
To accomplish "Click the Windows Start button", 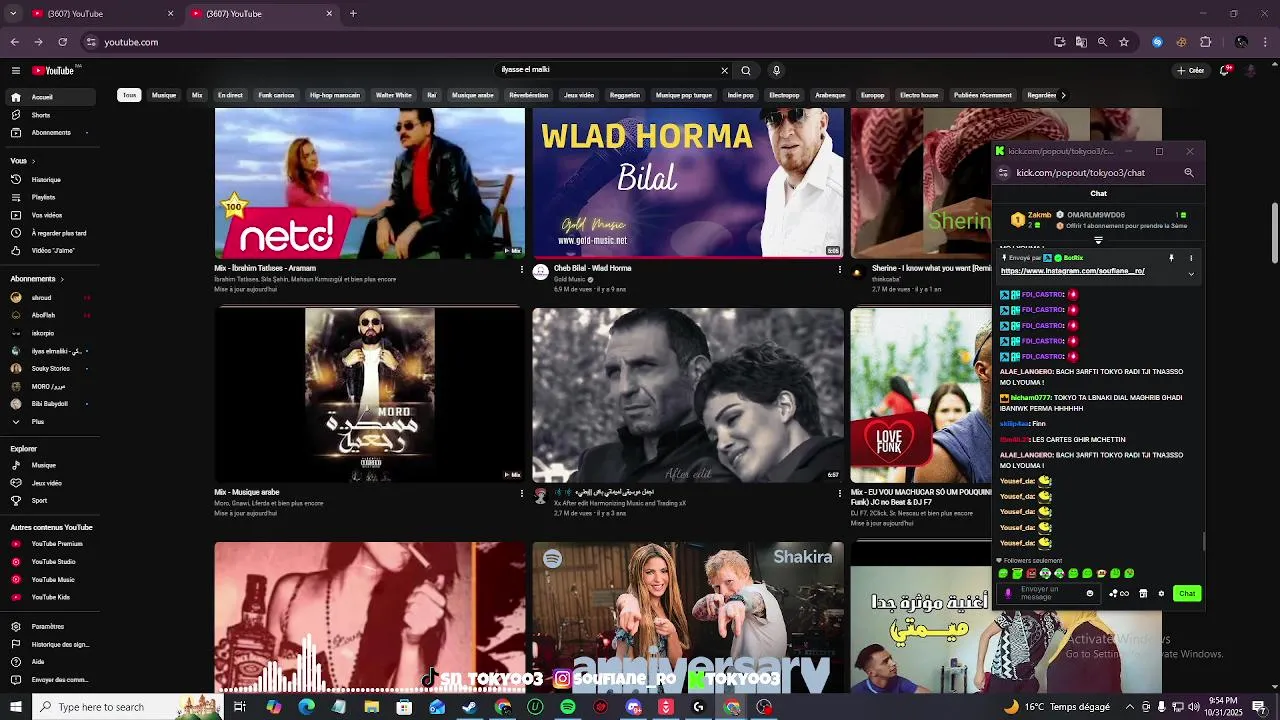I will [15, 707].
